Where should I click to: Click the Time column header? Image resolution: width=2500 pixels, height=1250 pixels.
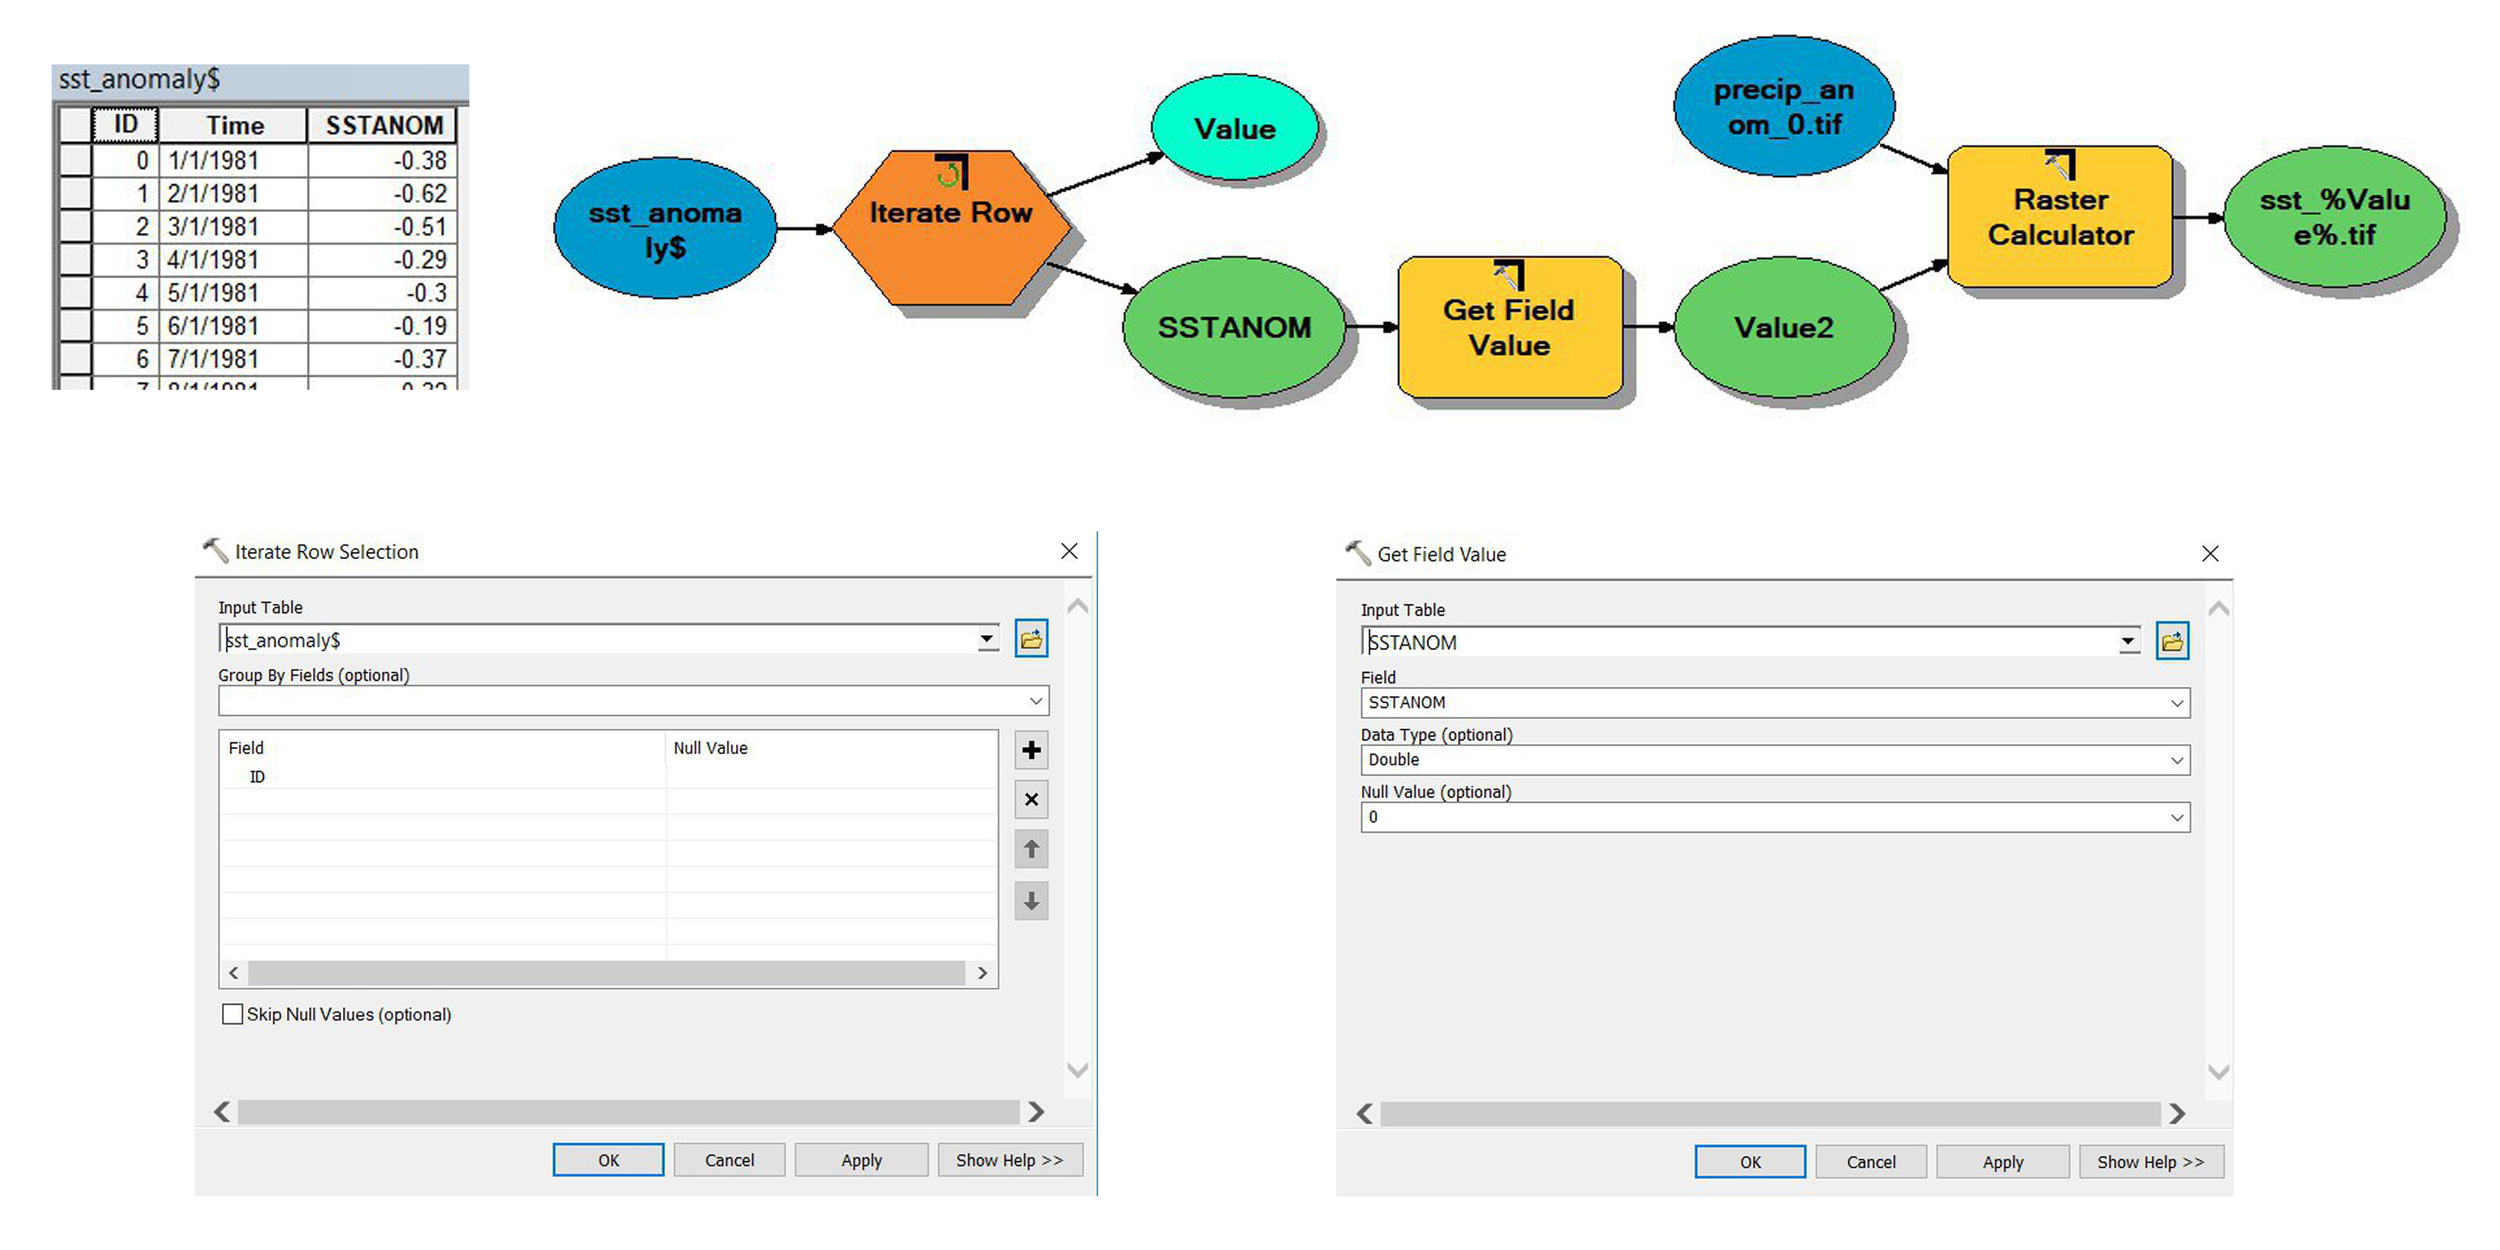pyautogui.click(x=235, y=126)
